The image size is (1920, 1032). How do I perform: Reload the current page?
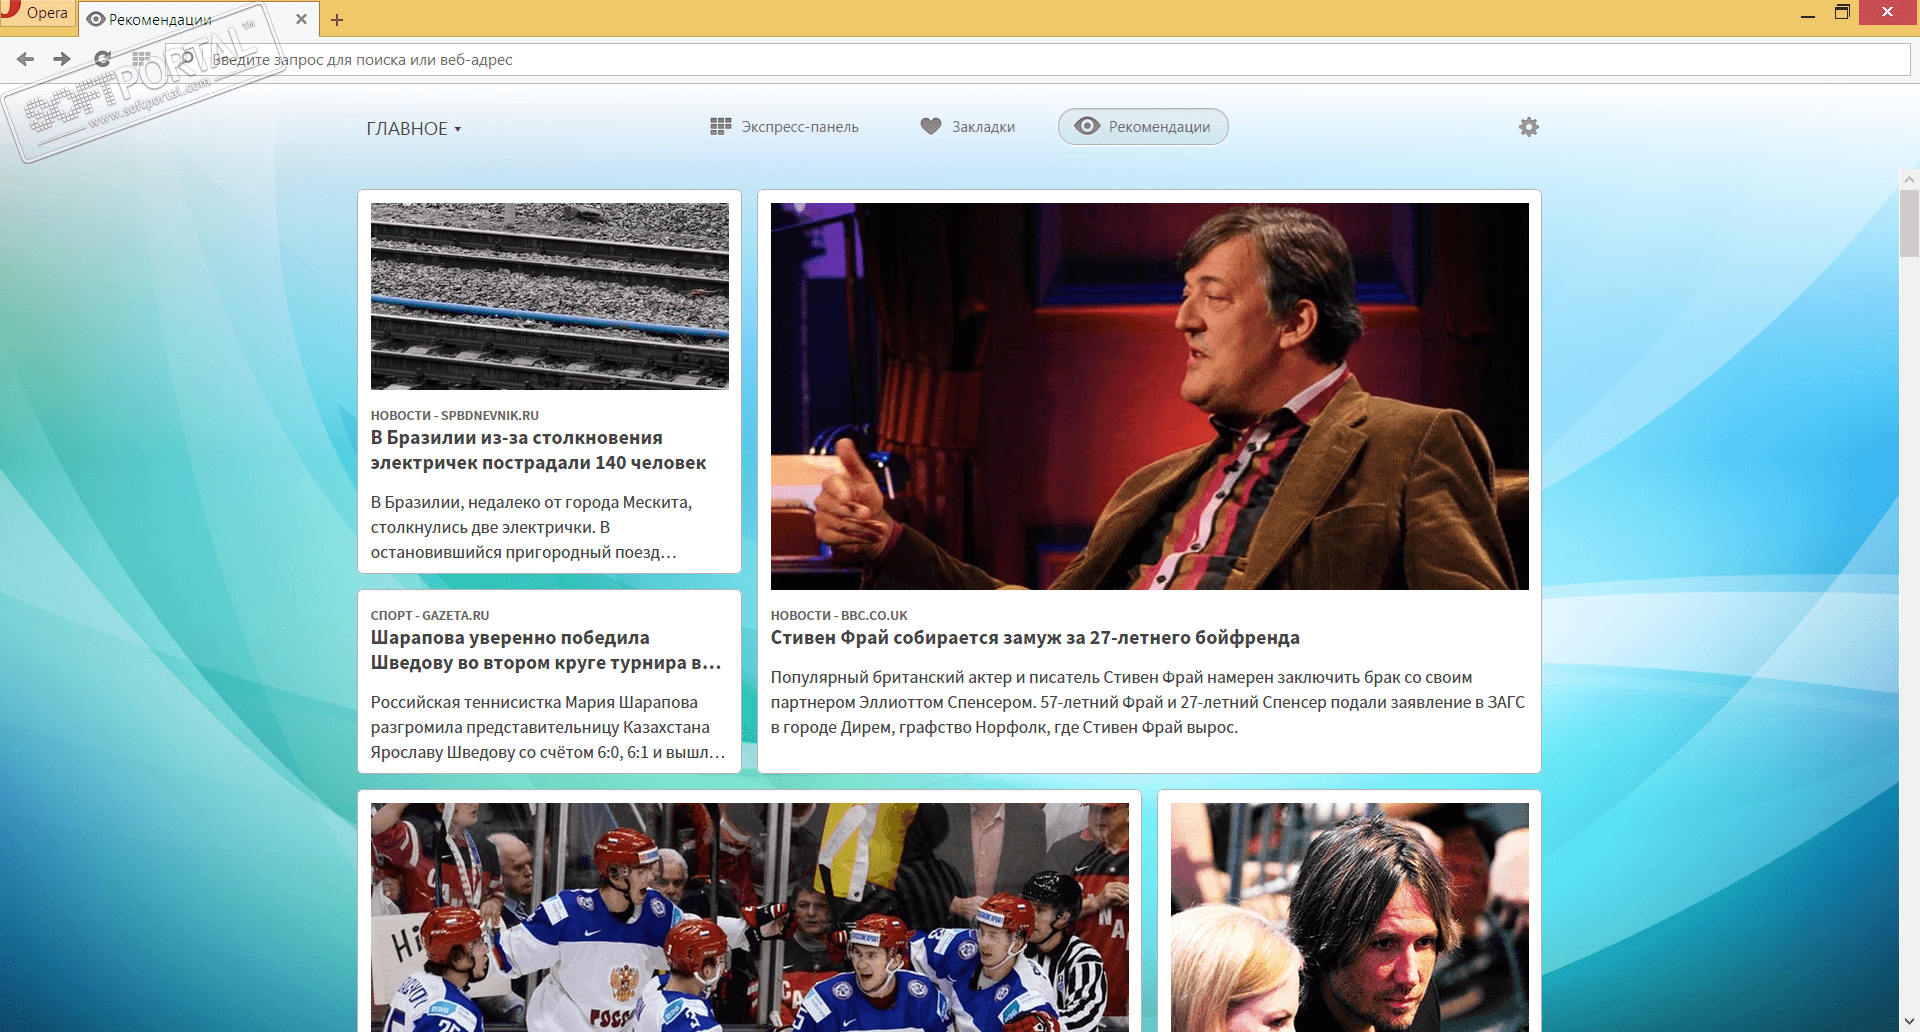102,59
